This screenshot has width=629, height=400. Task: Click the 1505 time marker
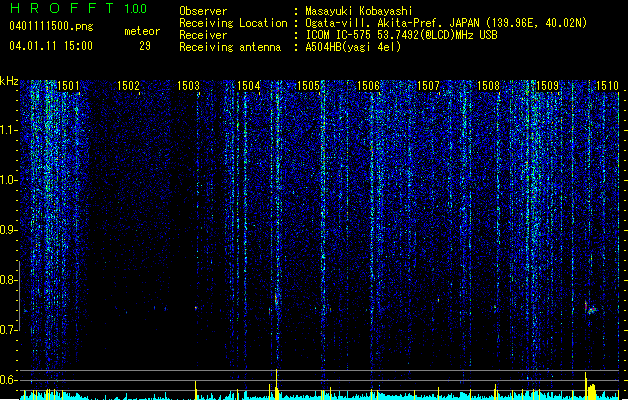point(308,85)
